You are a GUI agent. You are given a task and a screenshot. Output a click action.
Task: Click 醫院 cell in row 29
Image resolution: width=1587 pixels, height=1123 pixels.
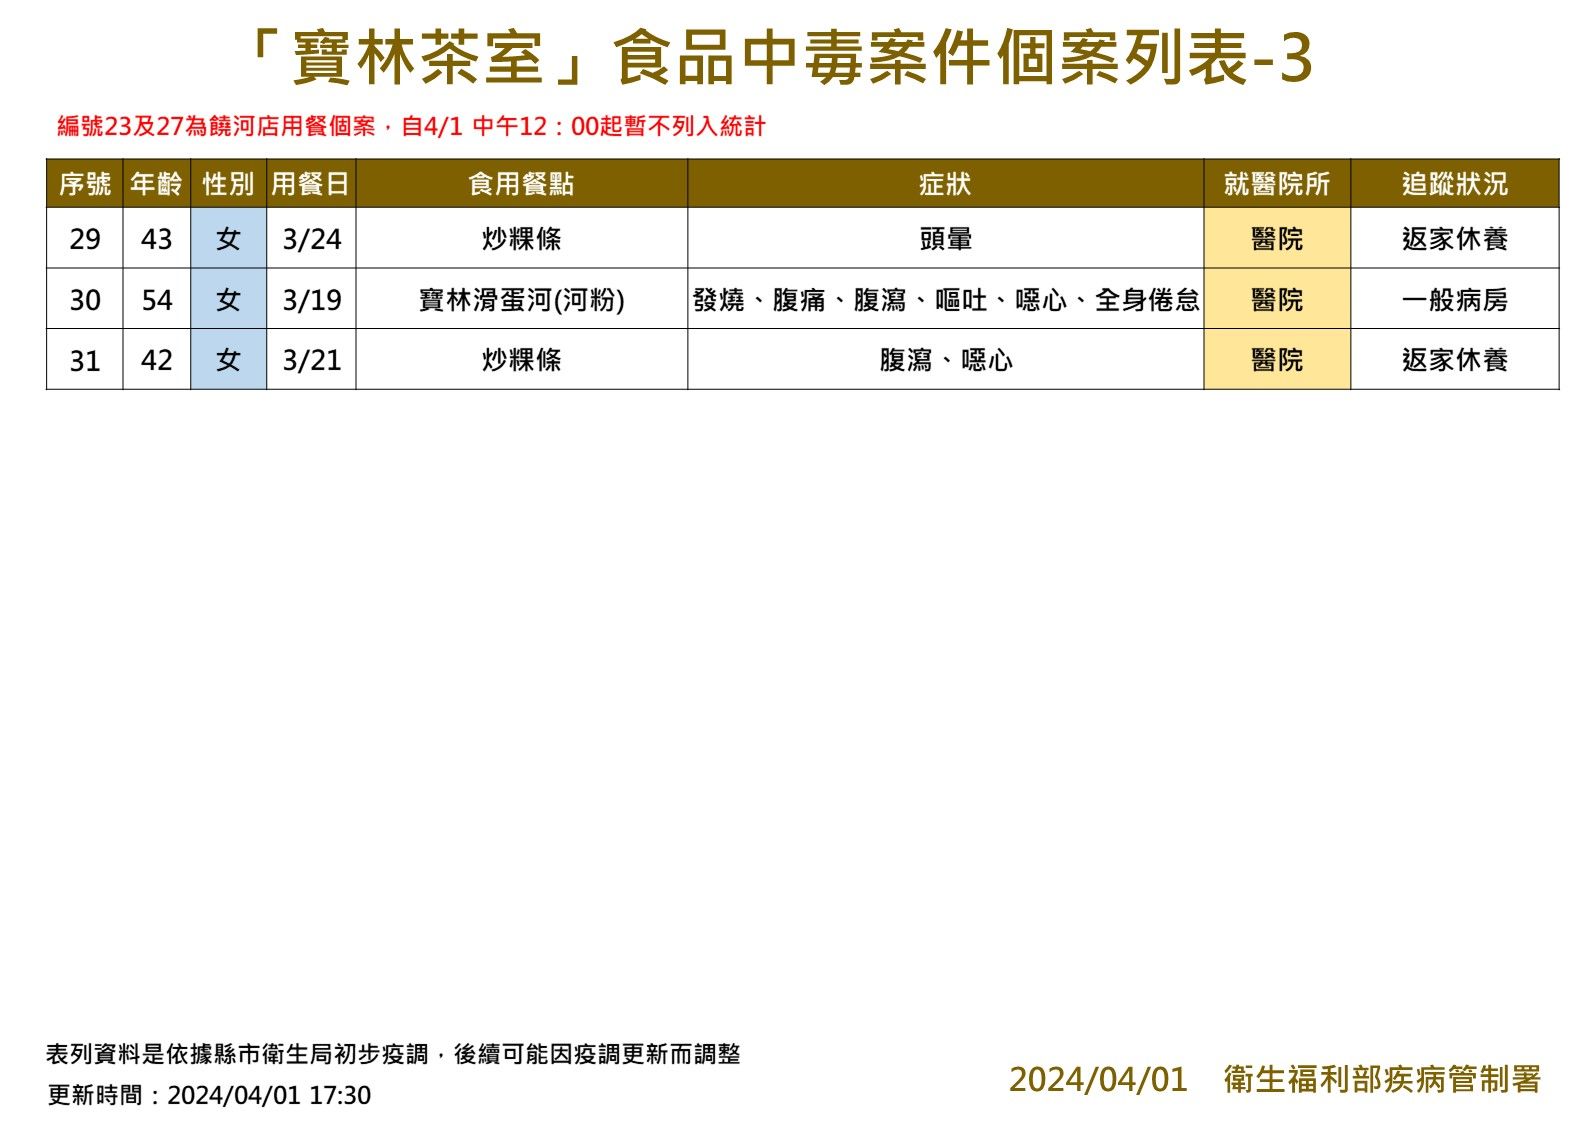(x=1277, y=238)
